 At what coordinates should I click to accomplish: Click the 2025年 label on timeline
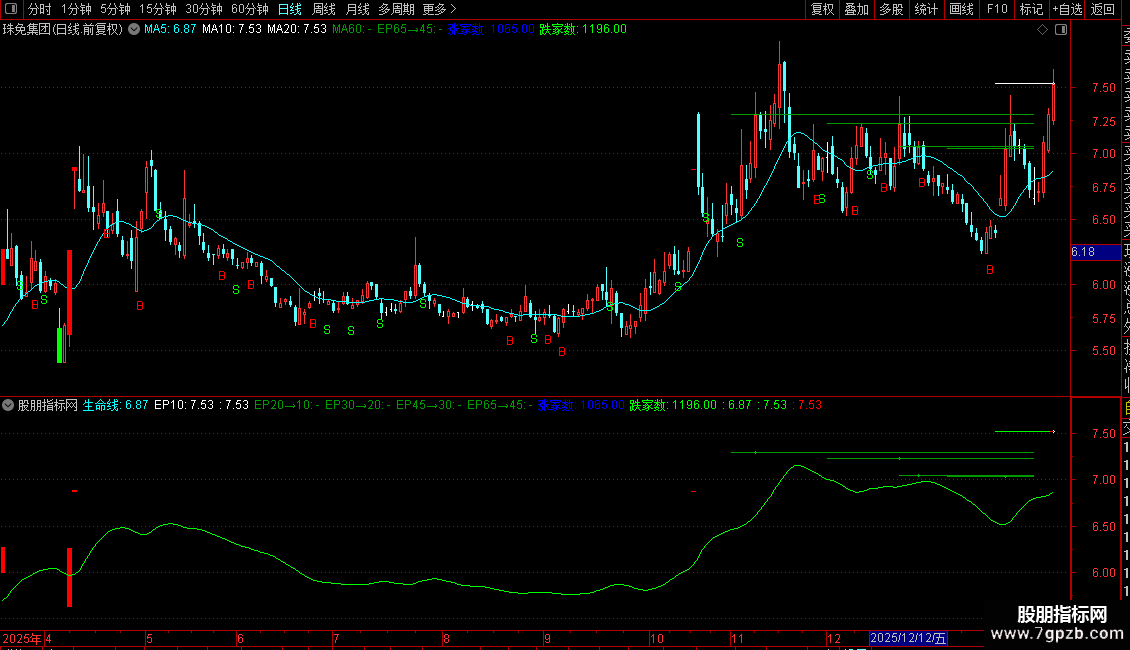(x=22, y=639)
